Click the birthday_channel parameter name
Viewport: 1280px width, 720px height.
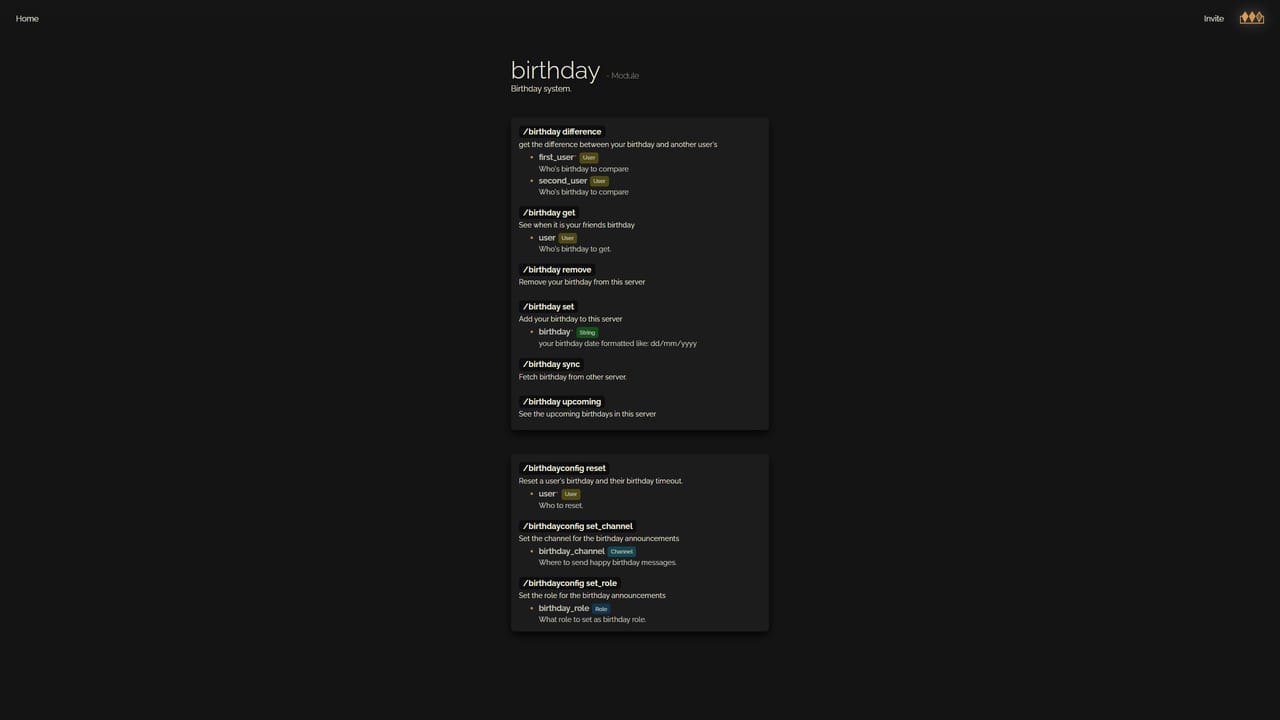[572, 551]
